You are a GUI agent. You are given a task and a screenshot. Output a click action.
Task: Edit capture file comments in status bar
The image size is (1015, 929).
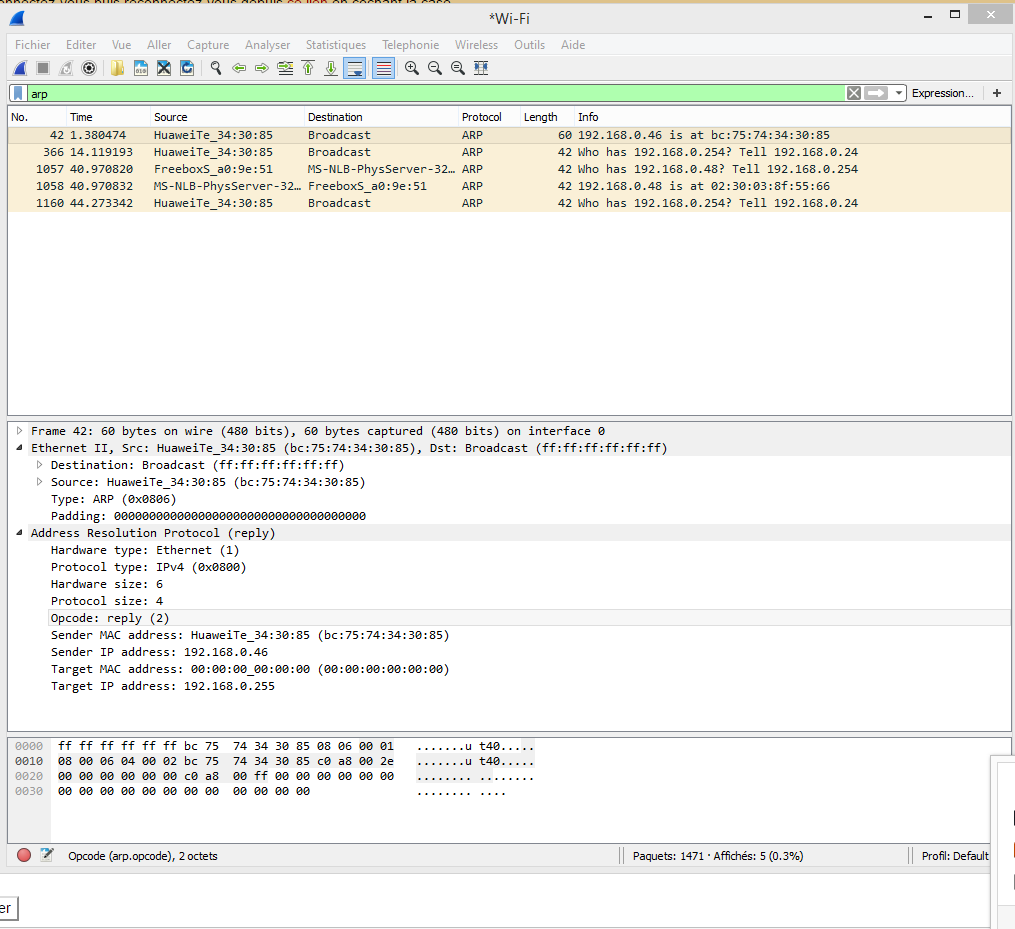point(47,855)
